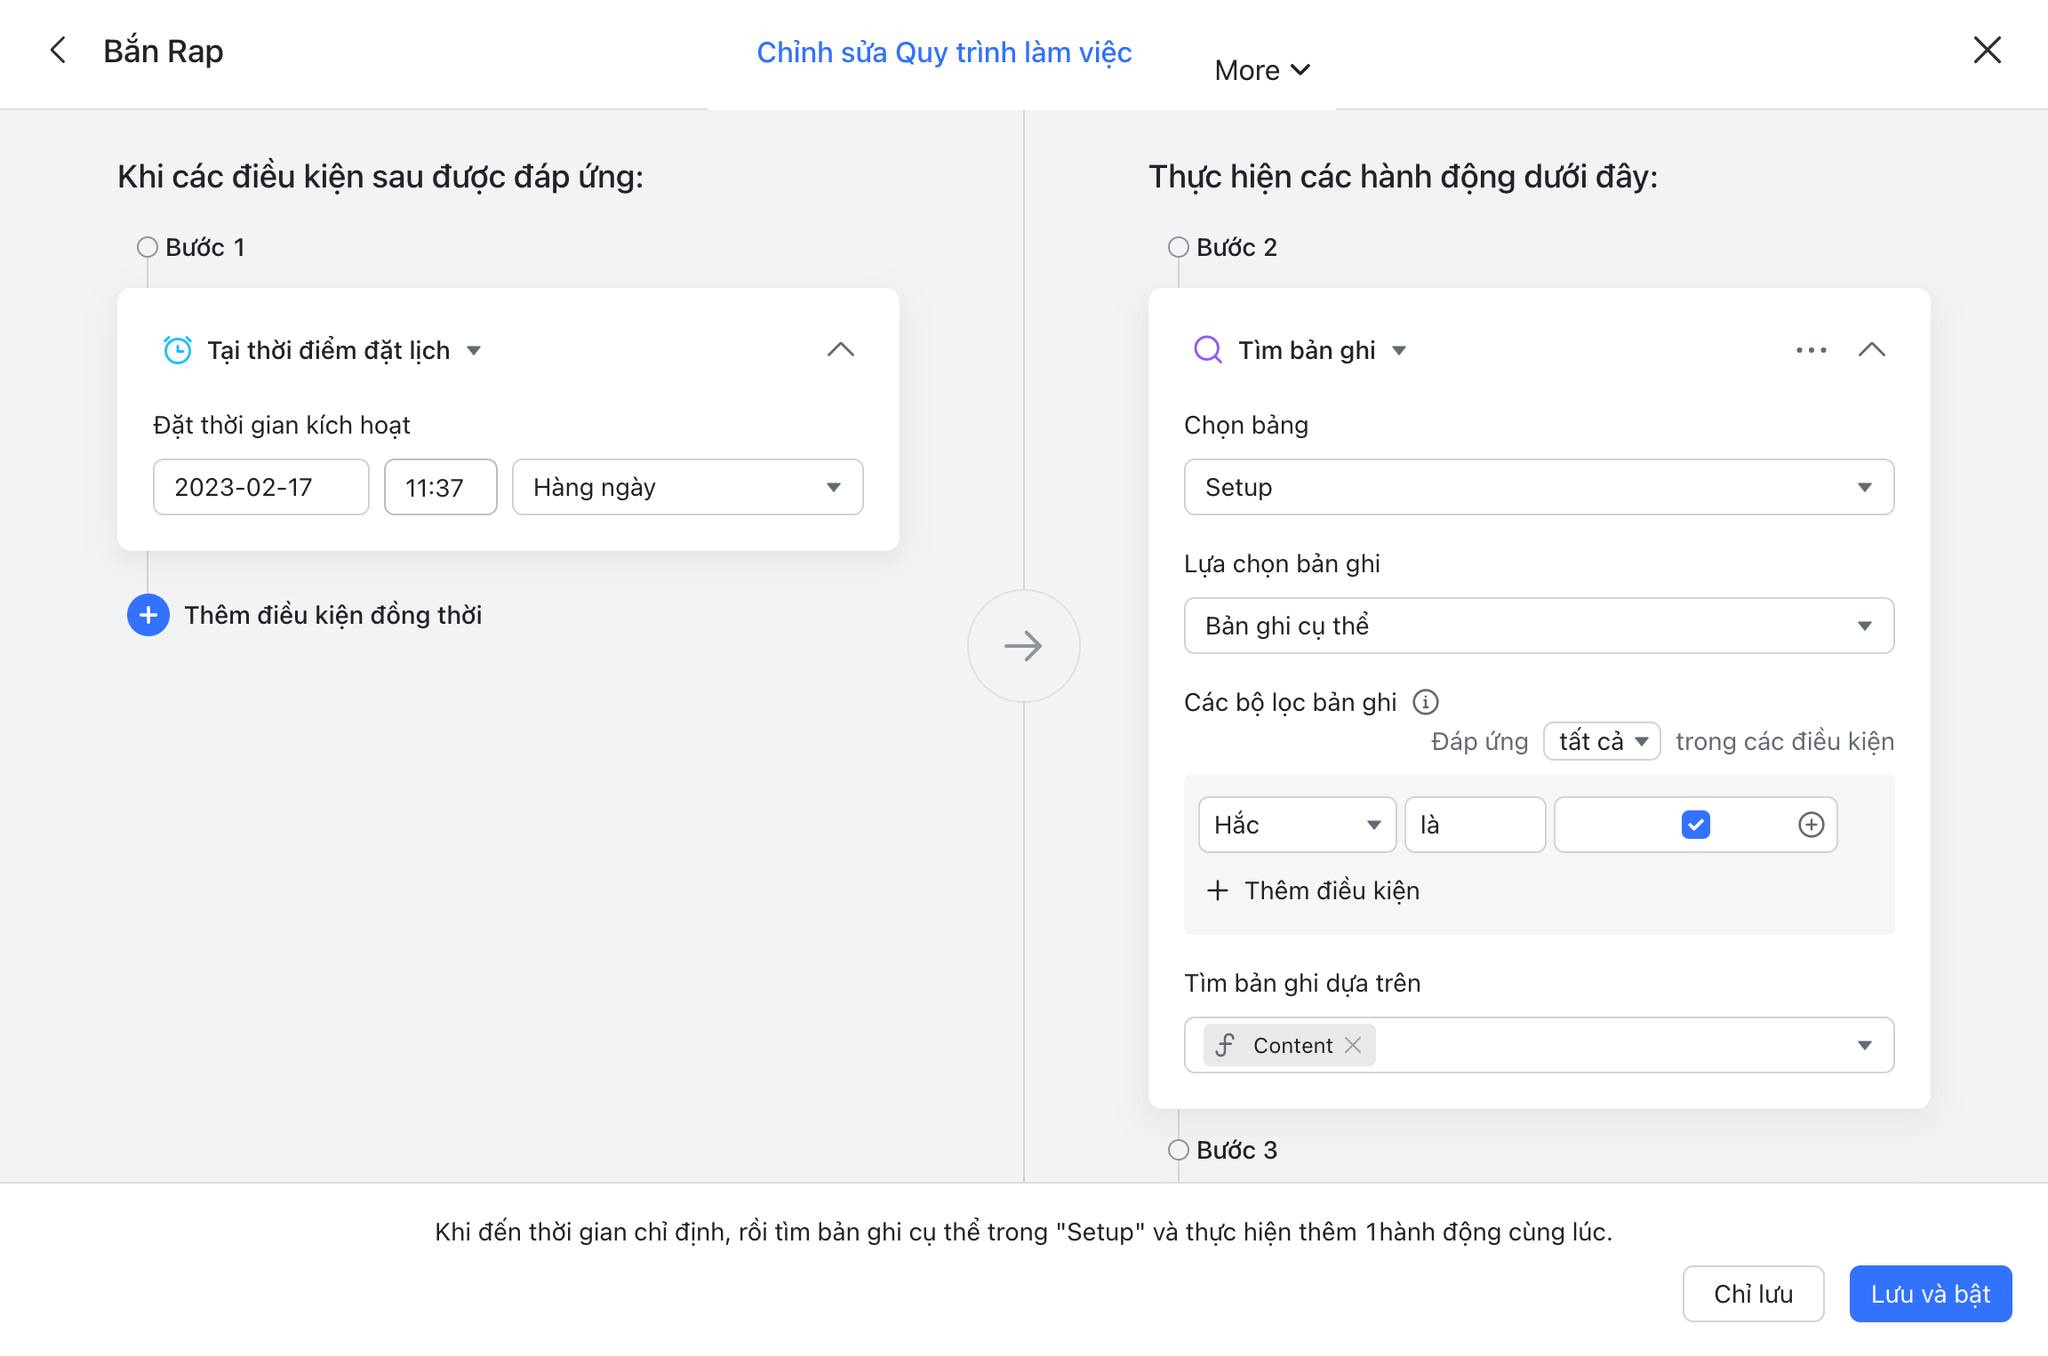
Task: Click the circled plus in filter value
Action: pyautogui.click(x=1811, y=825)
